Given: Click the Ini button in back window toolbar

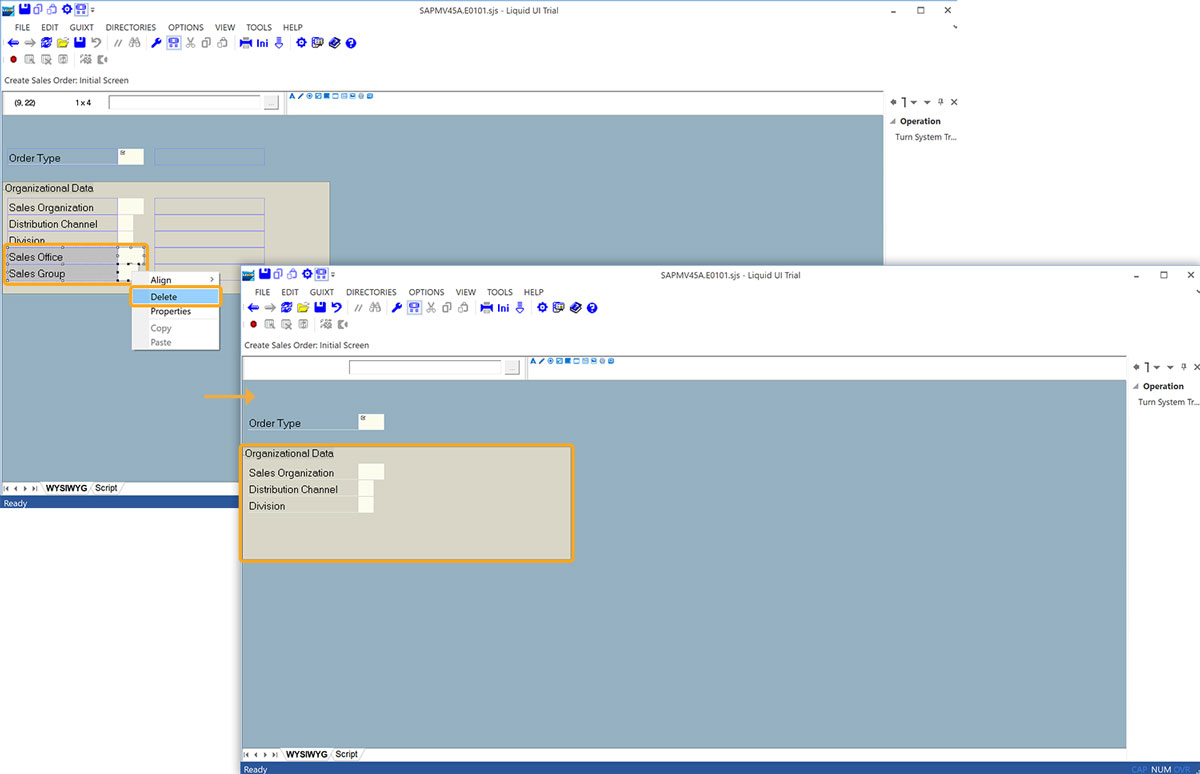Looking at the screenshot, I should click(x=262, y=43).
